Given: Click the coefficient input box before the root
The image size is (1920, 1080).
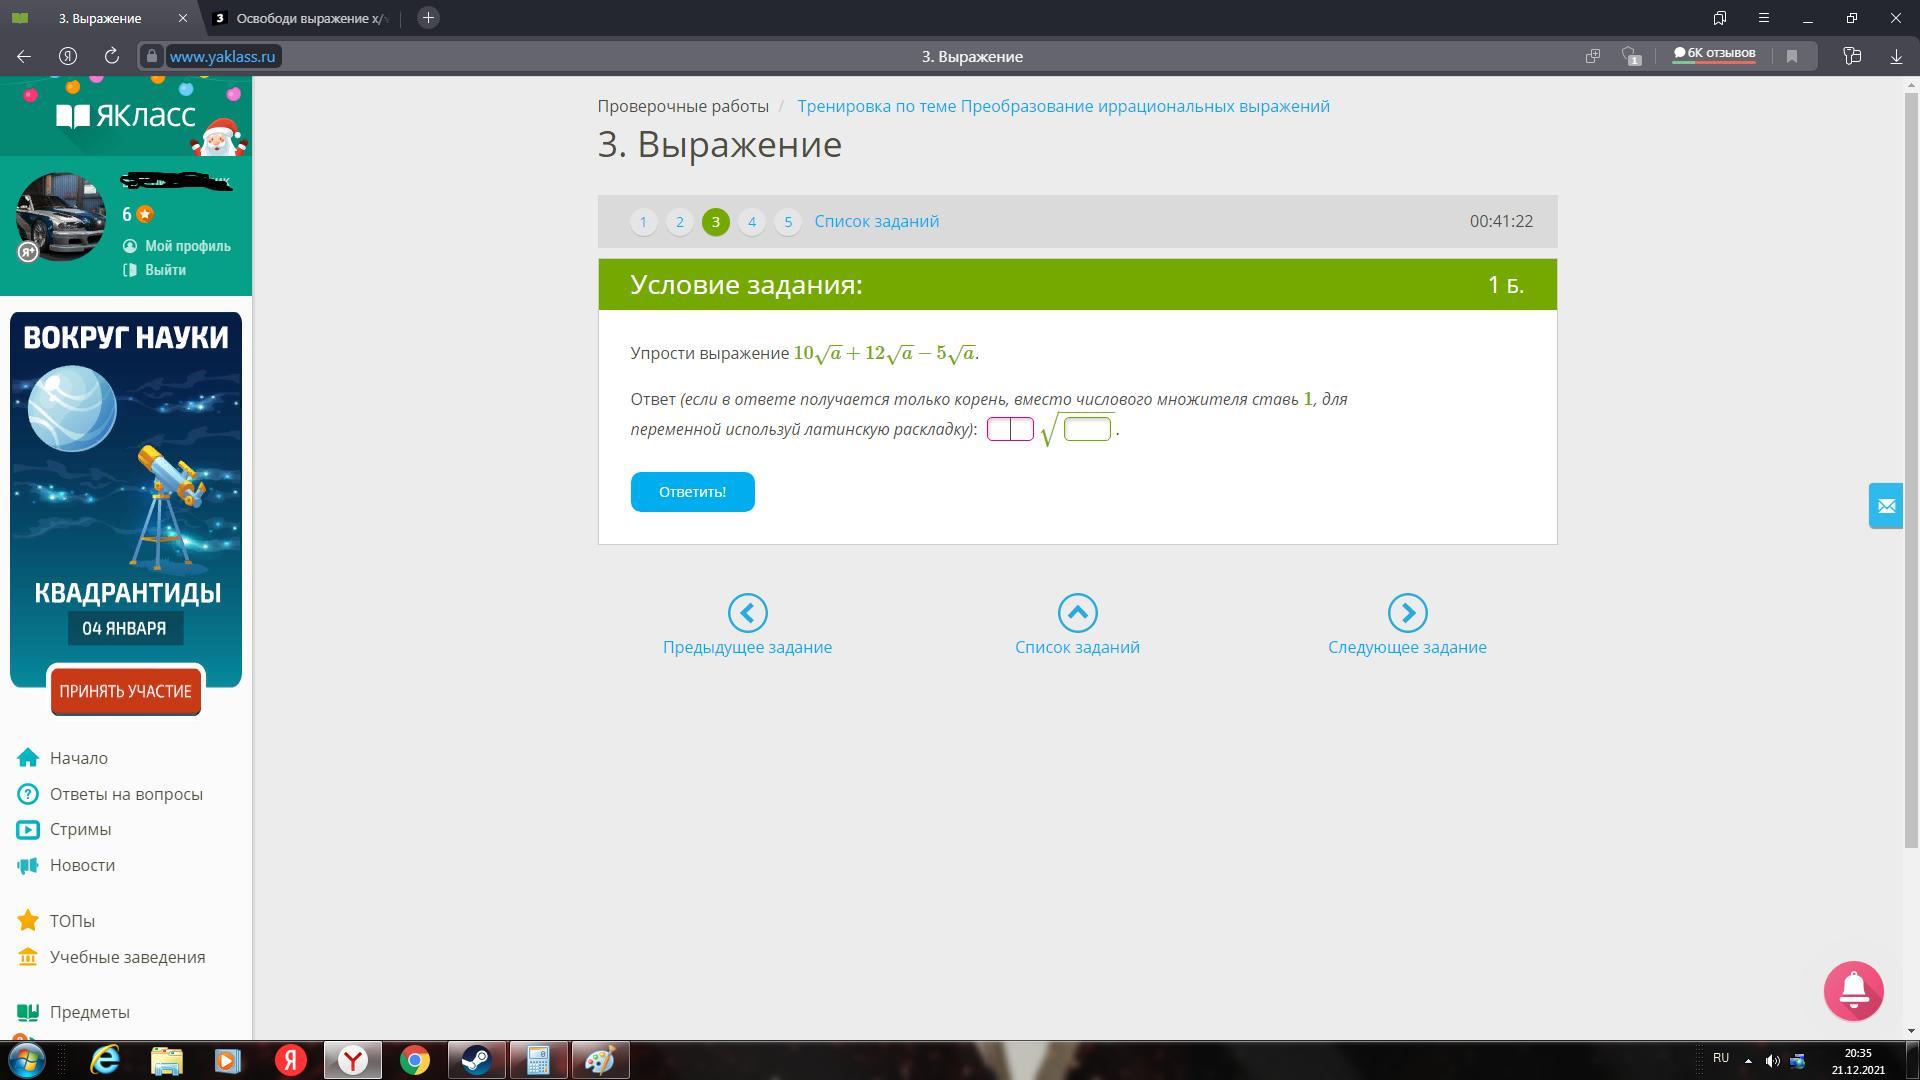Looking at the screenshot, I should click(1010, 429).
